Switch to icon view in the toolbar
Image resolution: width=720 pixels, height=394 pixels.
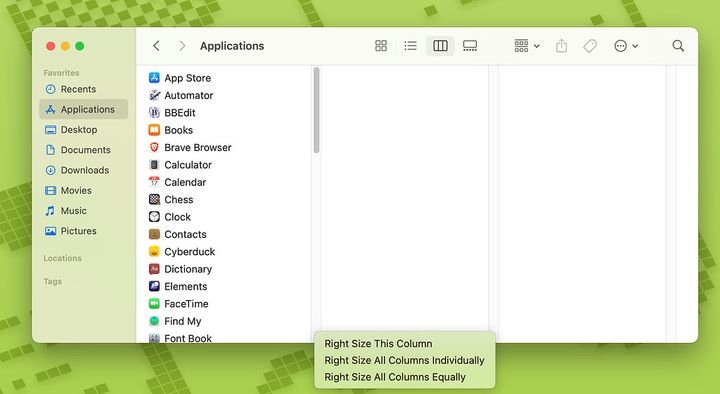click(381, 45)
